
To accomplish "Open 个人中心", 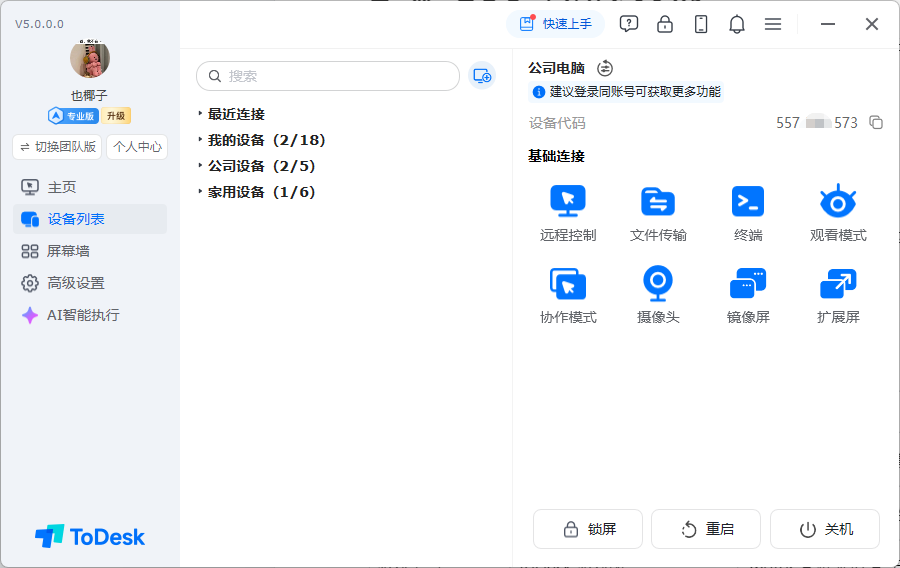I will point(137,147).
